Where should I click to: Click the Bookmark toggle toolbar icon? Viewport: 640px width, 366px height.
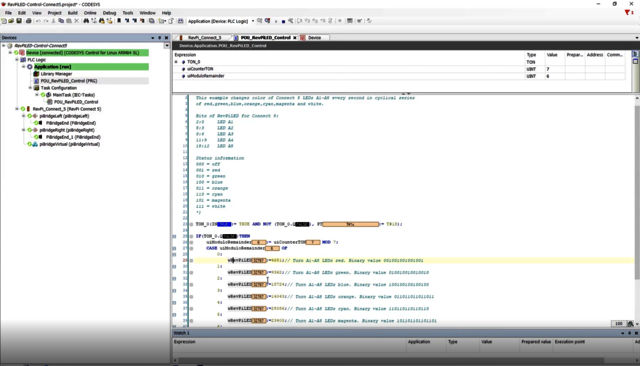(x=119, y=21)
